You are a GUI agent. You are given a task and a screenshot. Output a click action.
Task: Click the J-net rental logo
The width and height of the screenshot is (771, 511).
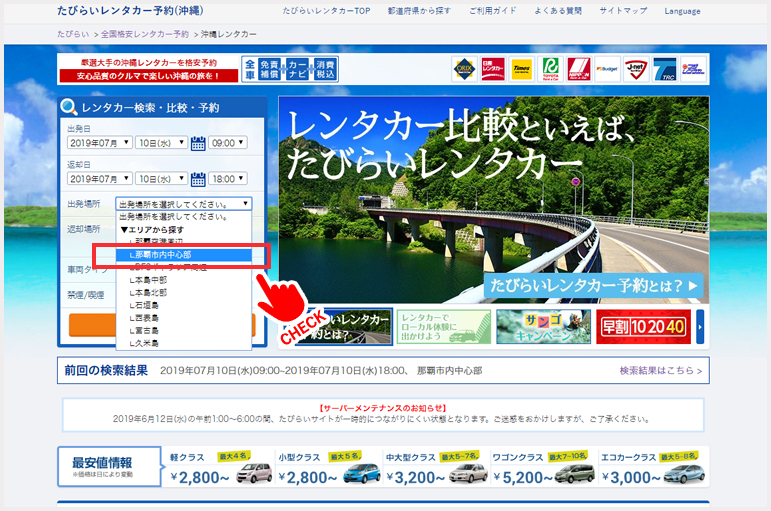pos(636,68)
